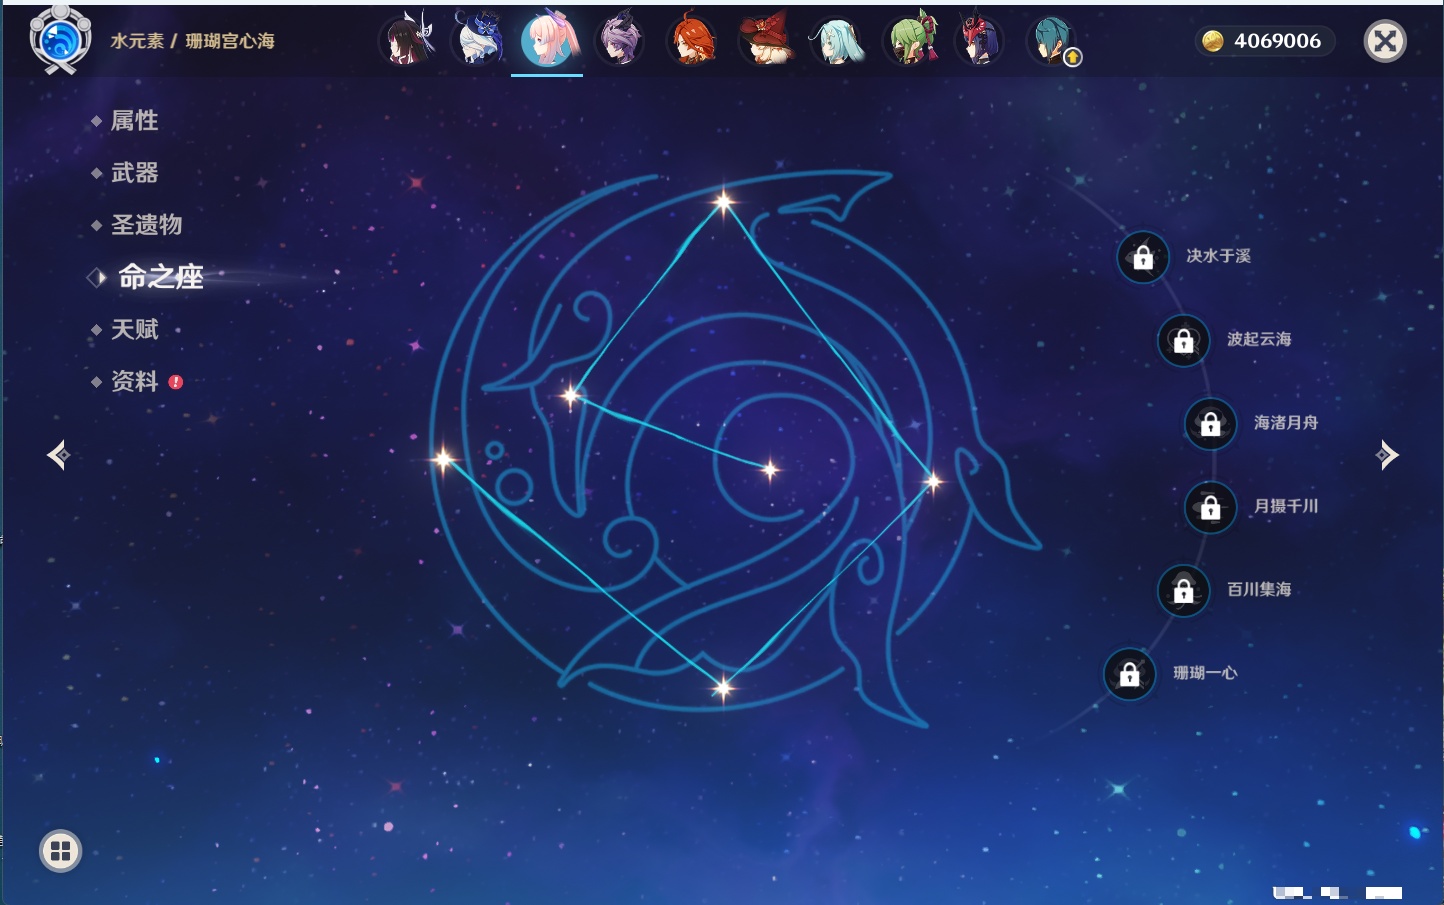Click the Hydro element emblem icon
Viewport: 1444px width, 905px height.
60,40
